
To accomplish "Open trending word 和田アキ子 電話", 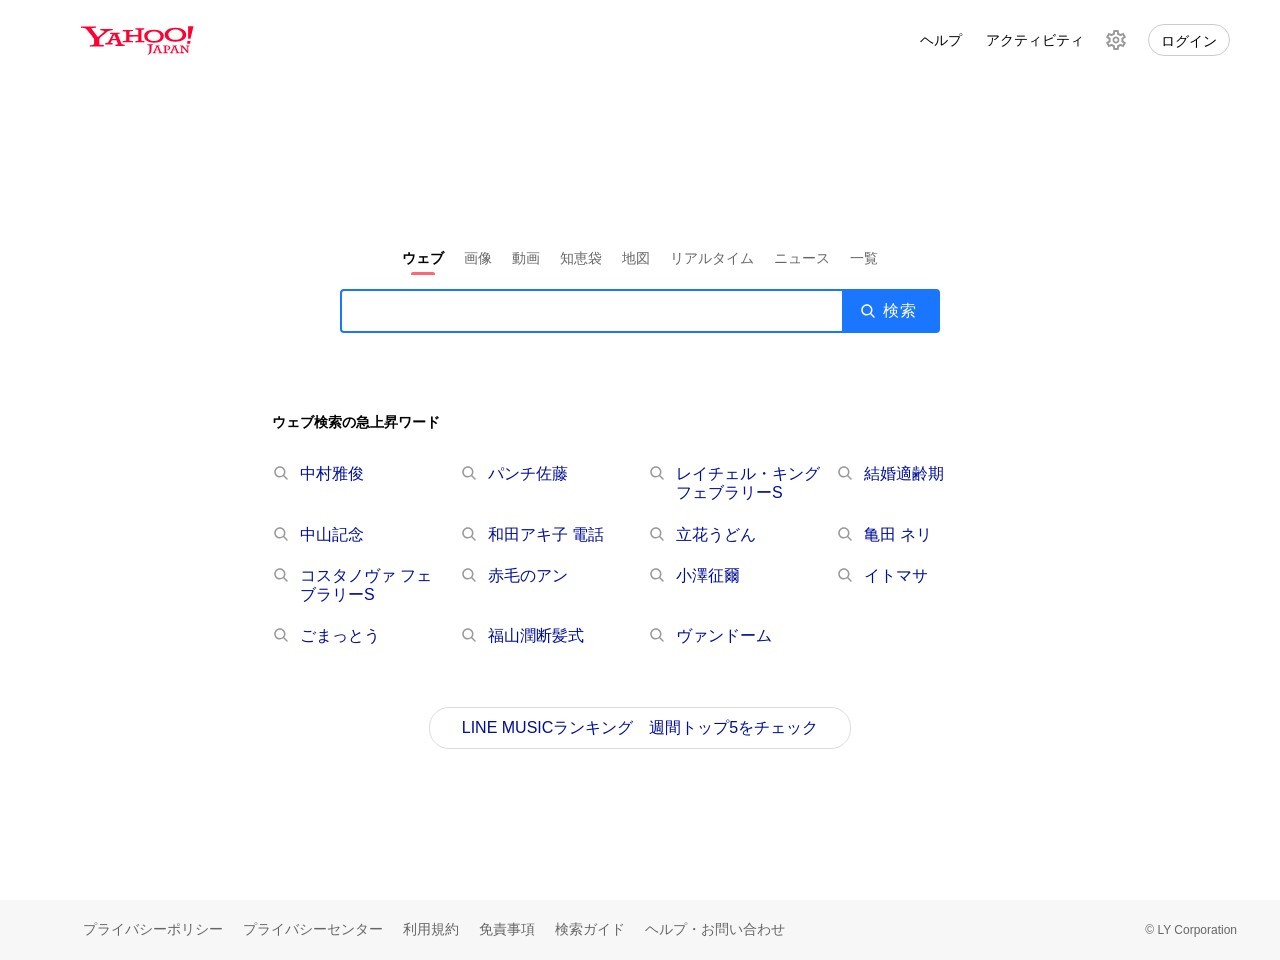I will [546, 535].
